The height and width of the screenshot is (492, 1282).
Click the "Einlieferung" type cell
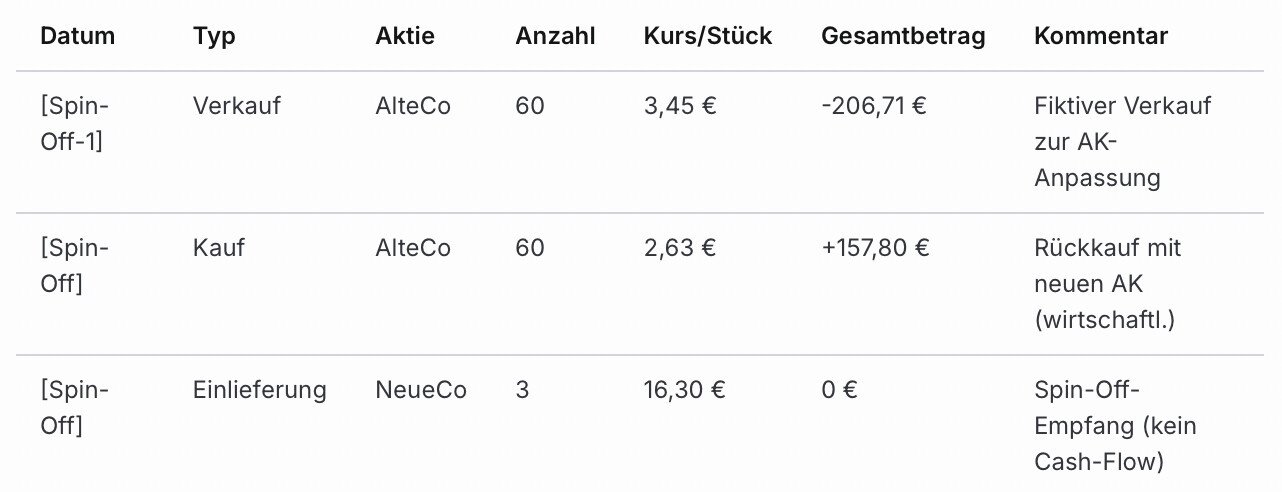(x=260, y=390)
